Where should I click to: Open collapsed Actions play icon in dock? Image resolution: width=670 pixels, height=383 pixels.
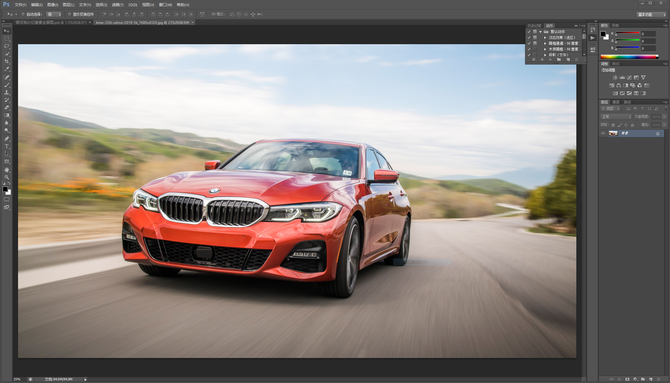(x=593, y=38)
